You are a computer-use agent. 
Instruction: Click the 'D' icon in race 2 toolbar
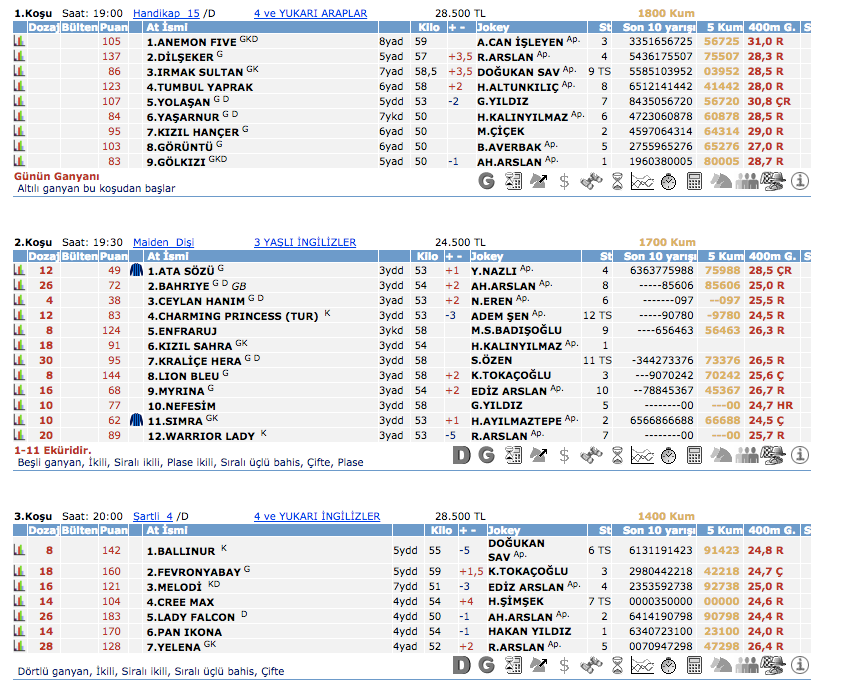pyautogui.click(x=461, y=455)
